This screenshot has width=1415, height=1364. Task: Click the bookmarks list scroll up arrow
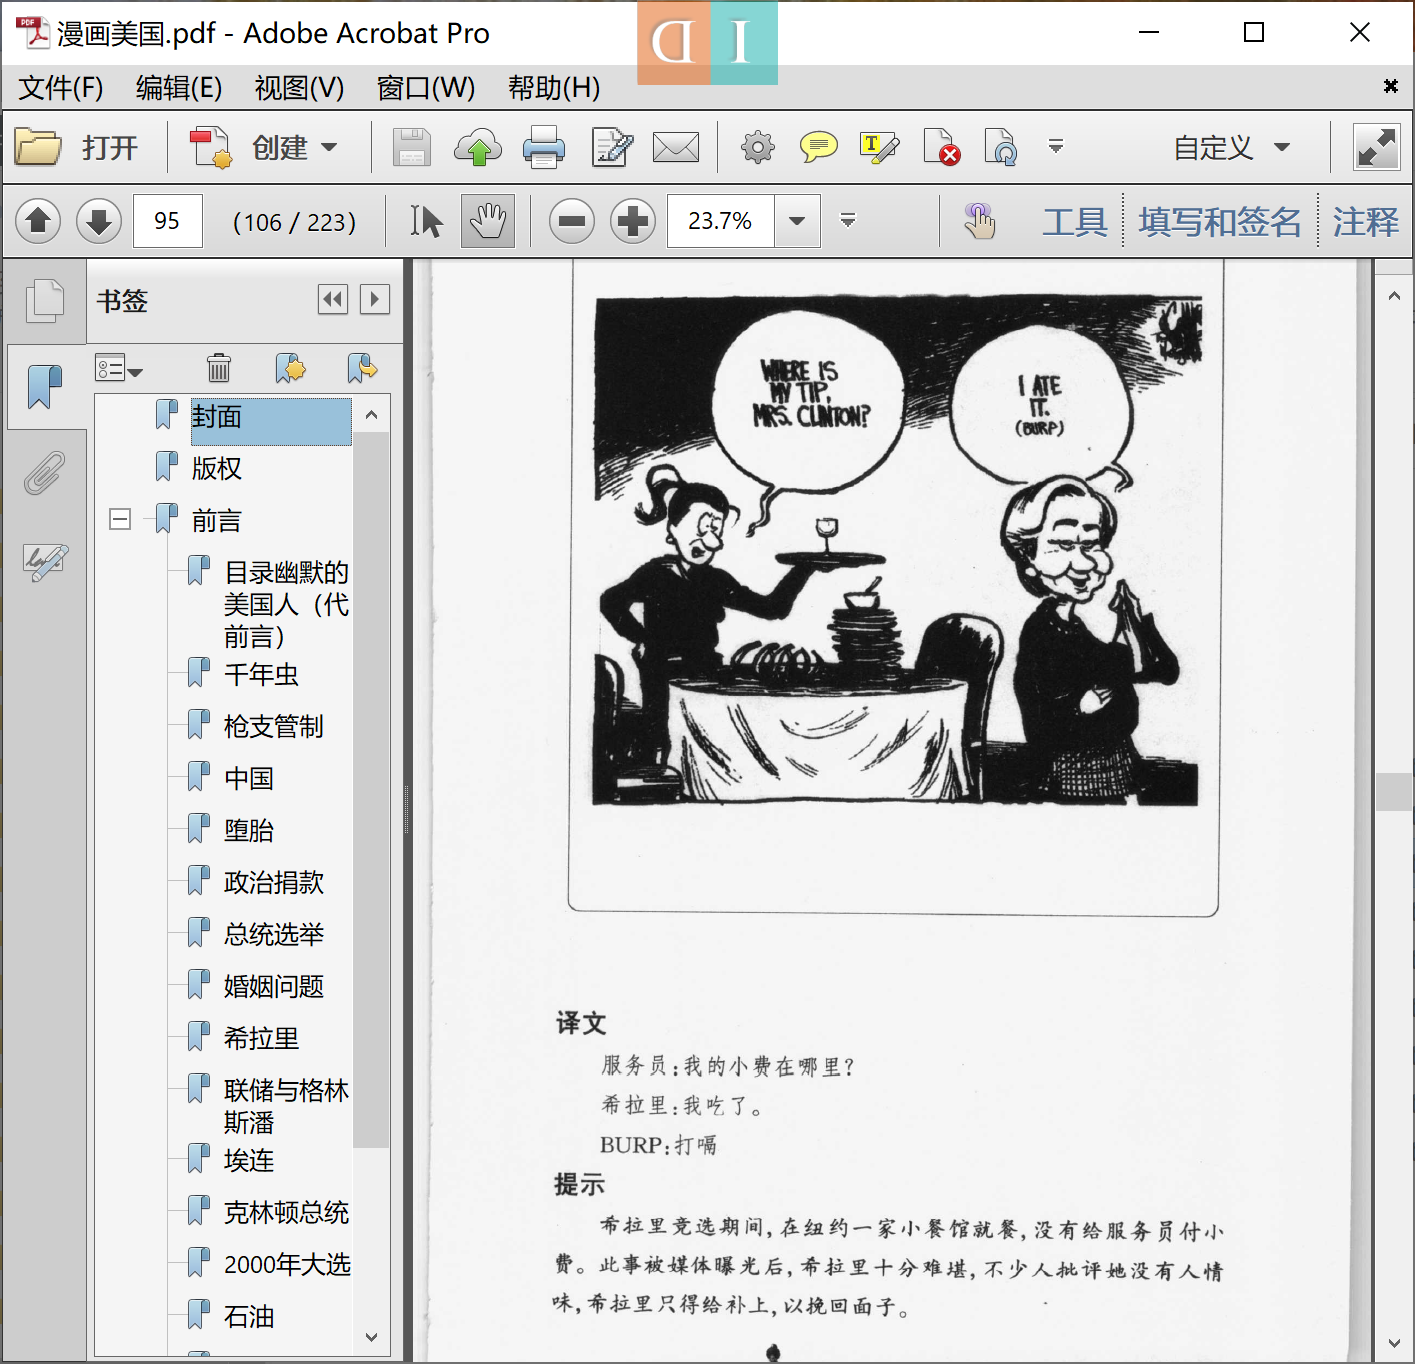[x=371, y=414]
